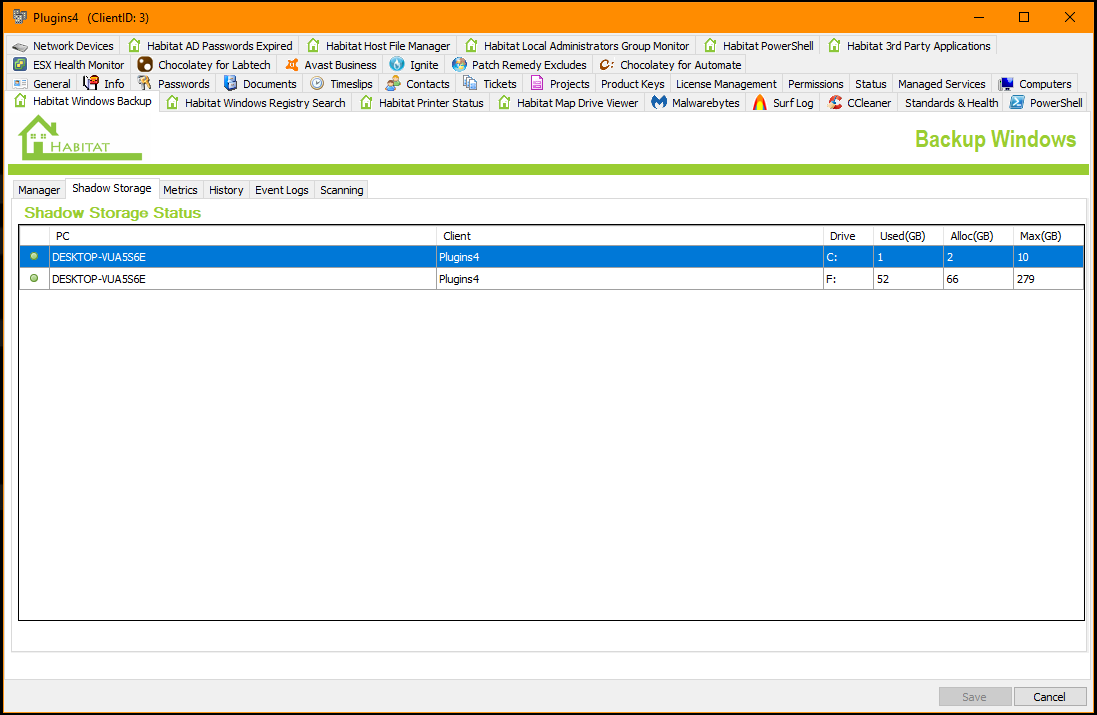Click the Malwarebytes tab icon

[659, 103]
